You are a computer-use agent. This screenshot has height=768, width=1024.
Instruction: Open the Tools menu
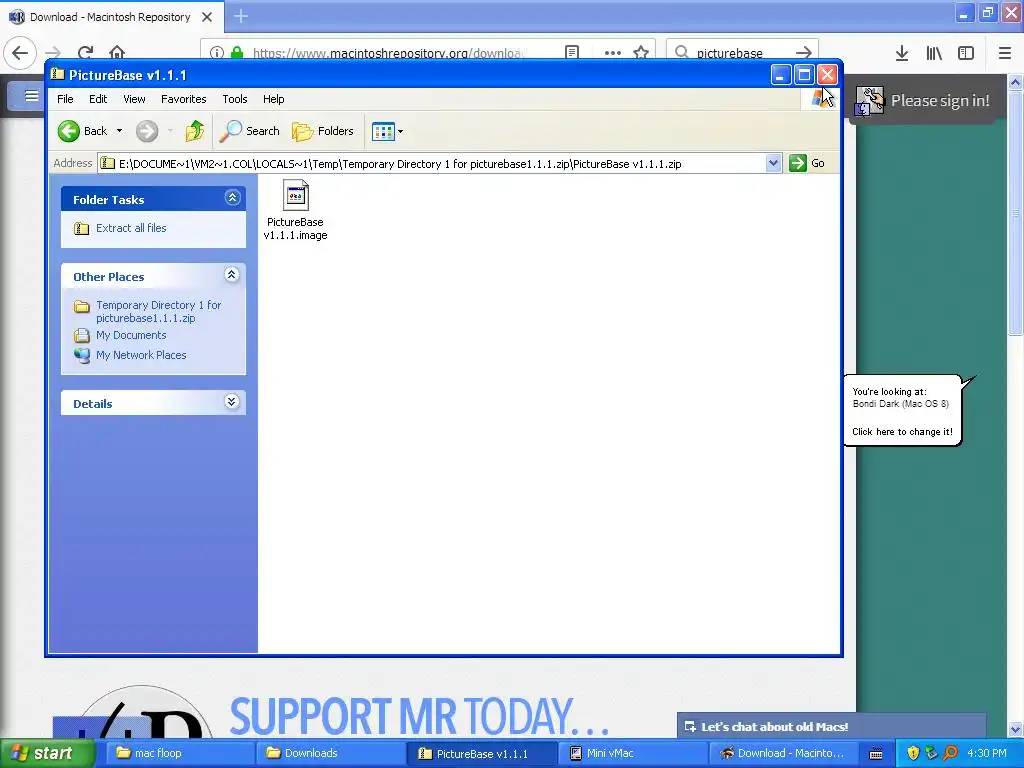(x=234, y=99)
